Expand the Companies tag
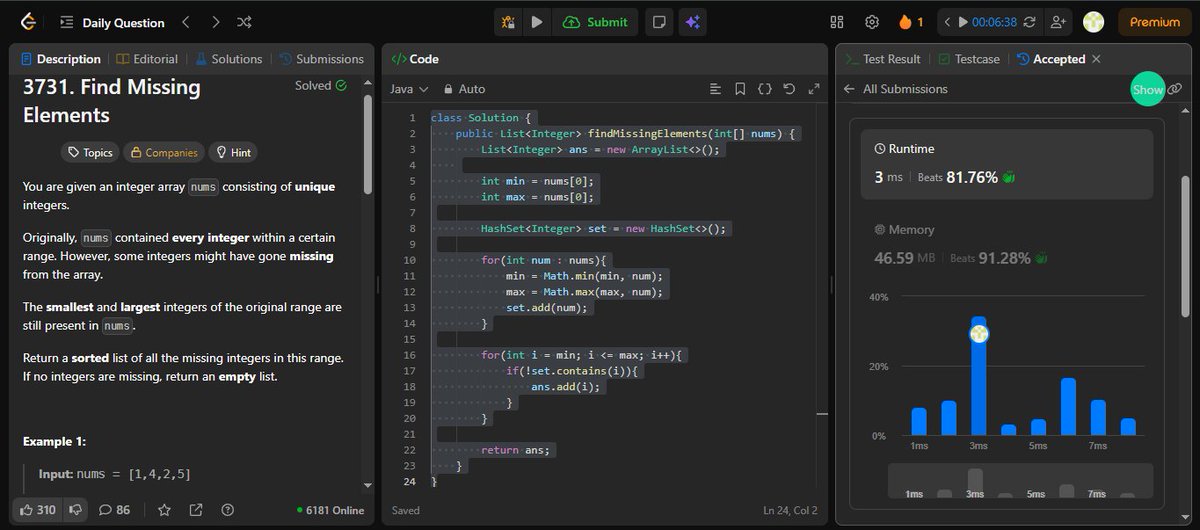1200x530 pixels. 163,153
